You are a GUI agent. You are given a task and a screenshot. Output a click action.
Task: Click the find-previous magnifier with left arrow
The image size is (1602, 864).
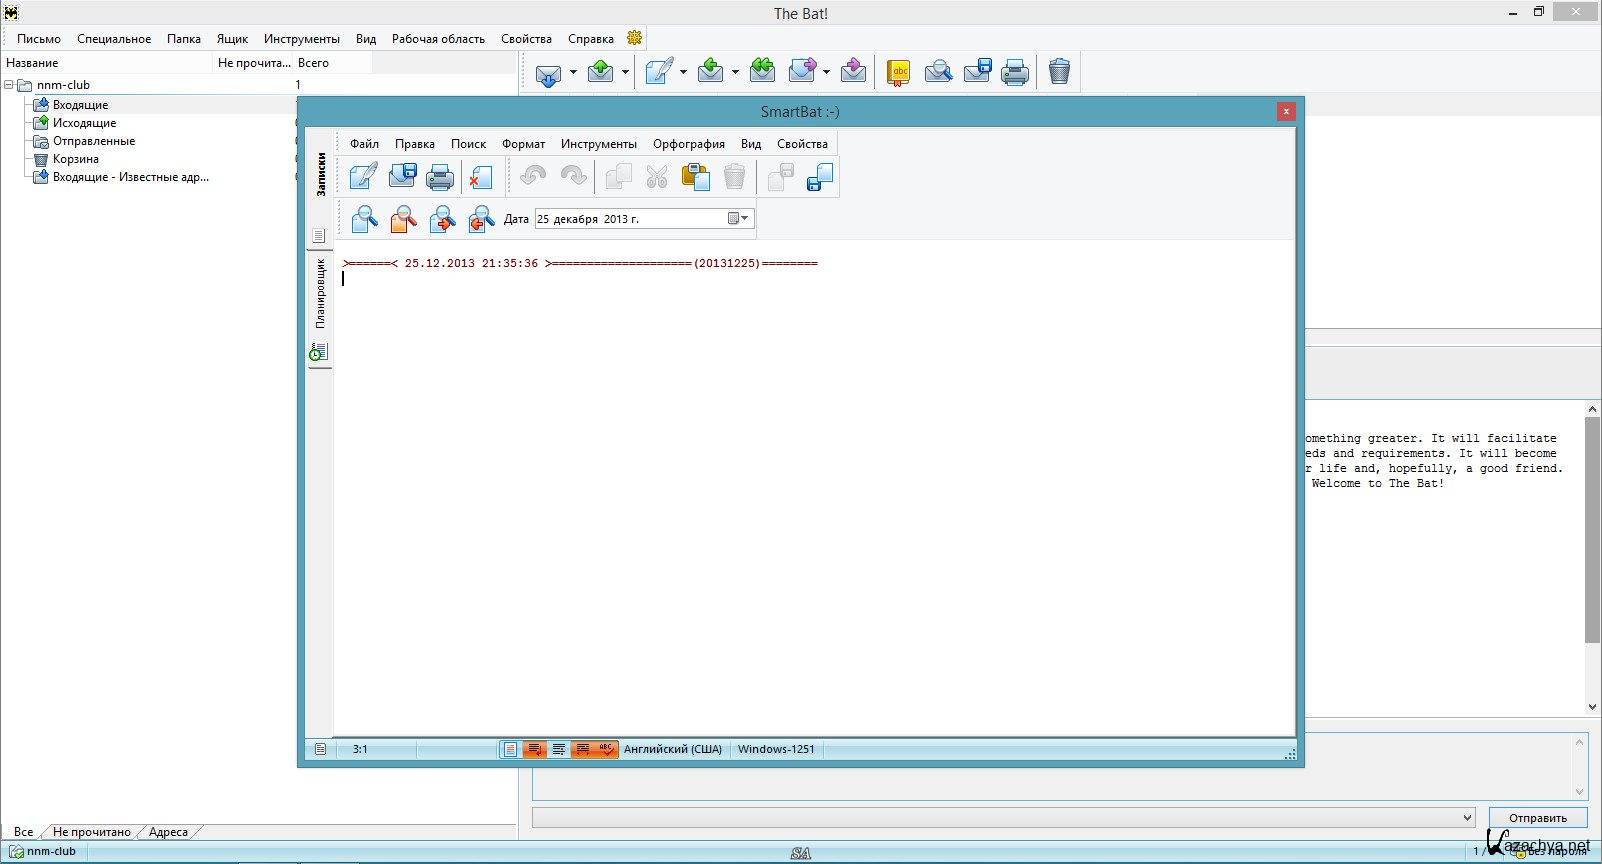click(x=481, y=218)
